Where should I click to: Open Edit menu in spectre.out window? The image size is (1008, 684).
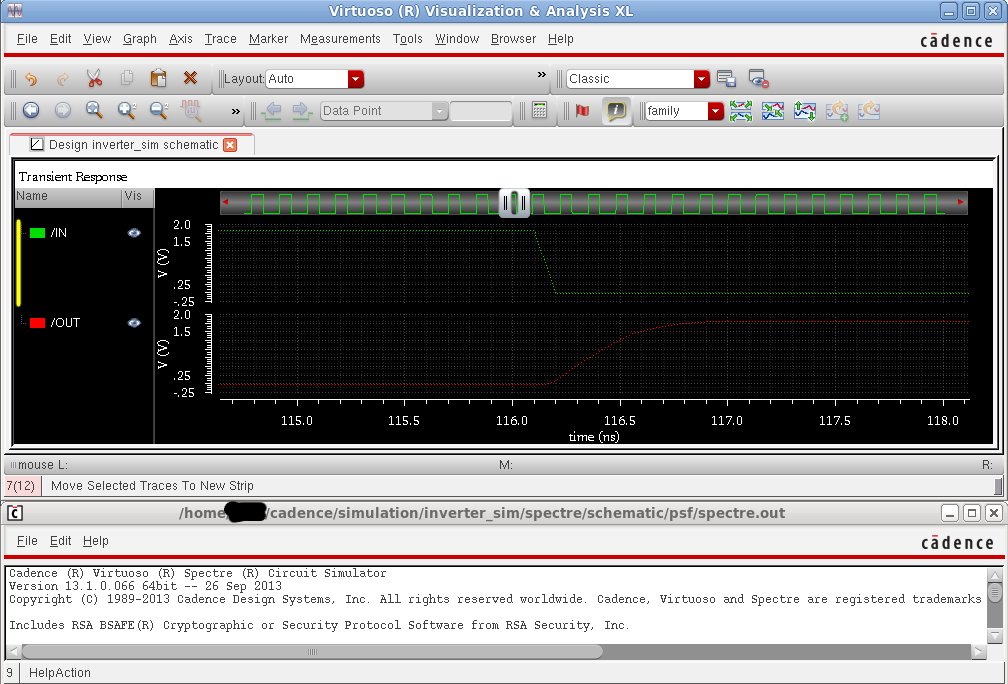(x=60, y=541)
